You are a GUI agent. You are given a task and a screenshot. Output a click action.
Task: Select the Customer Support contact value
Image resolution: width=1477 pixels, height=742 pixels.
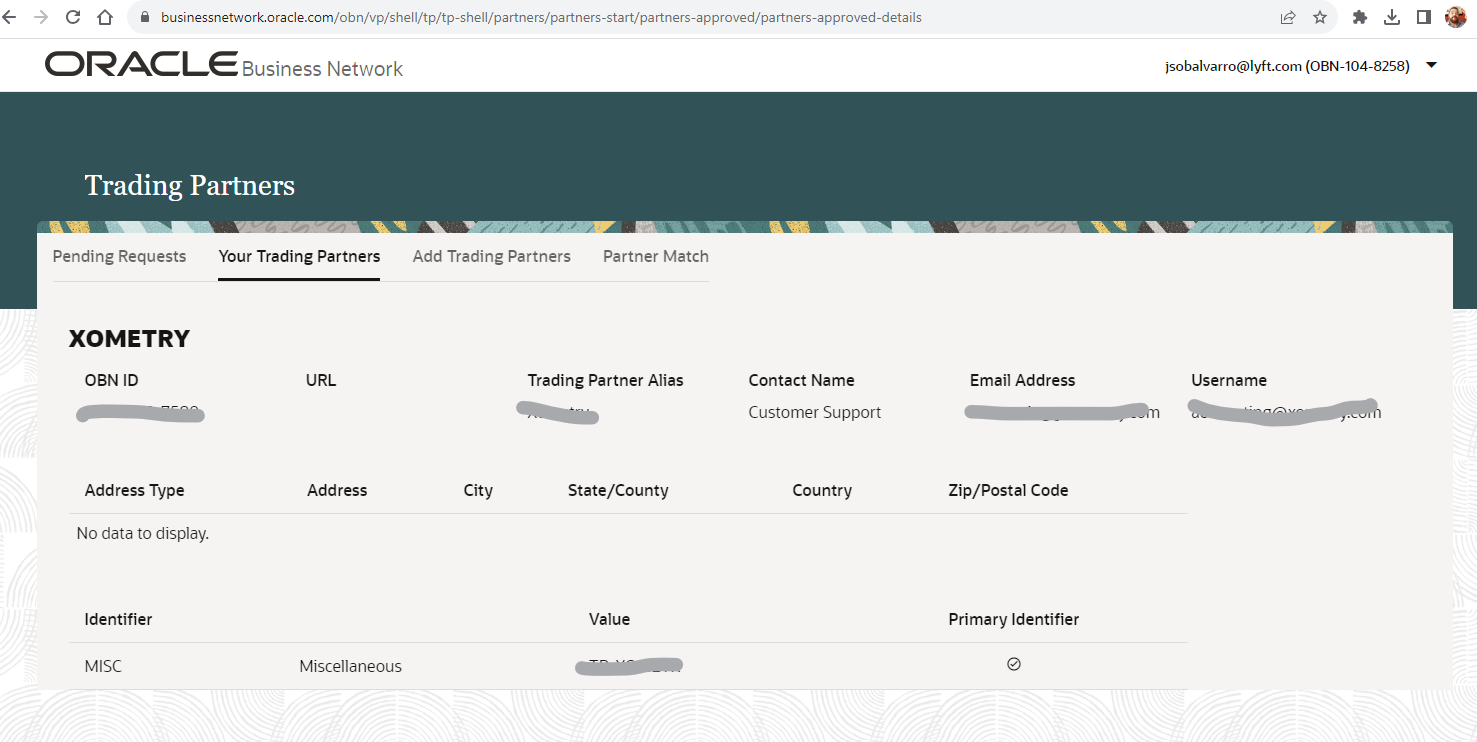click(x=815, y=412)
